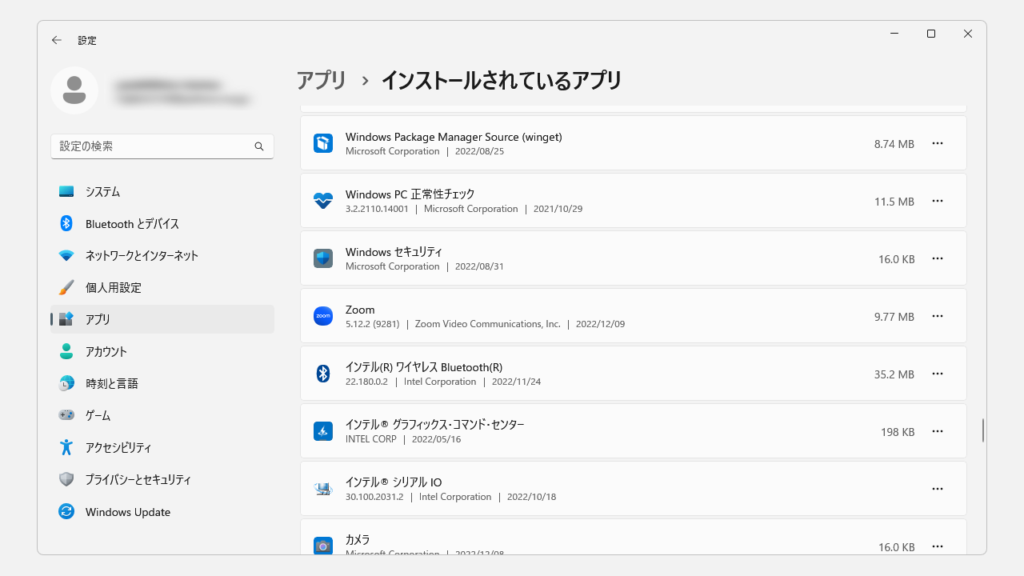Viewport: 1024px width, 576px height.
Task: Click the アカウント person icon
Action: tap(66, 351)
